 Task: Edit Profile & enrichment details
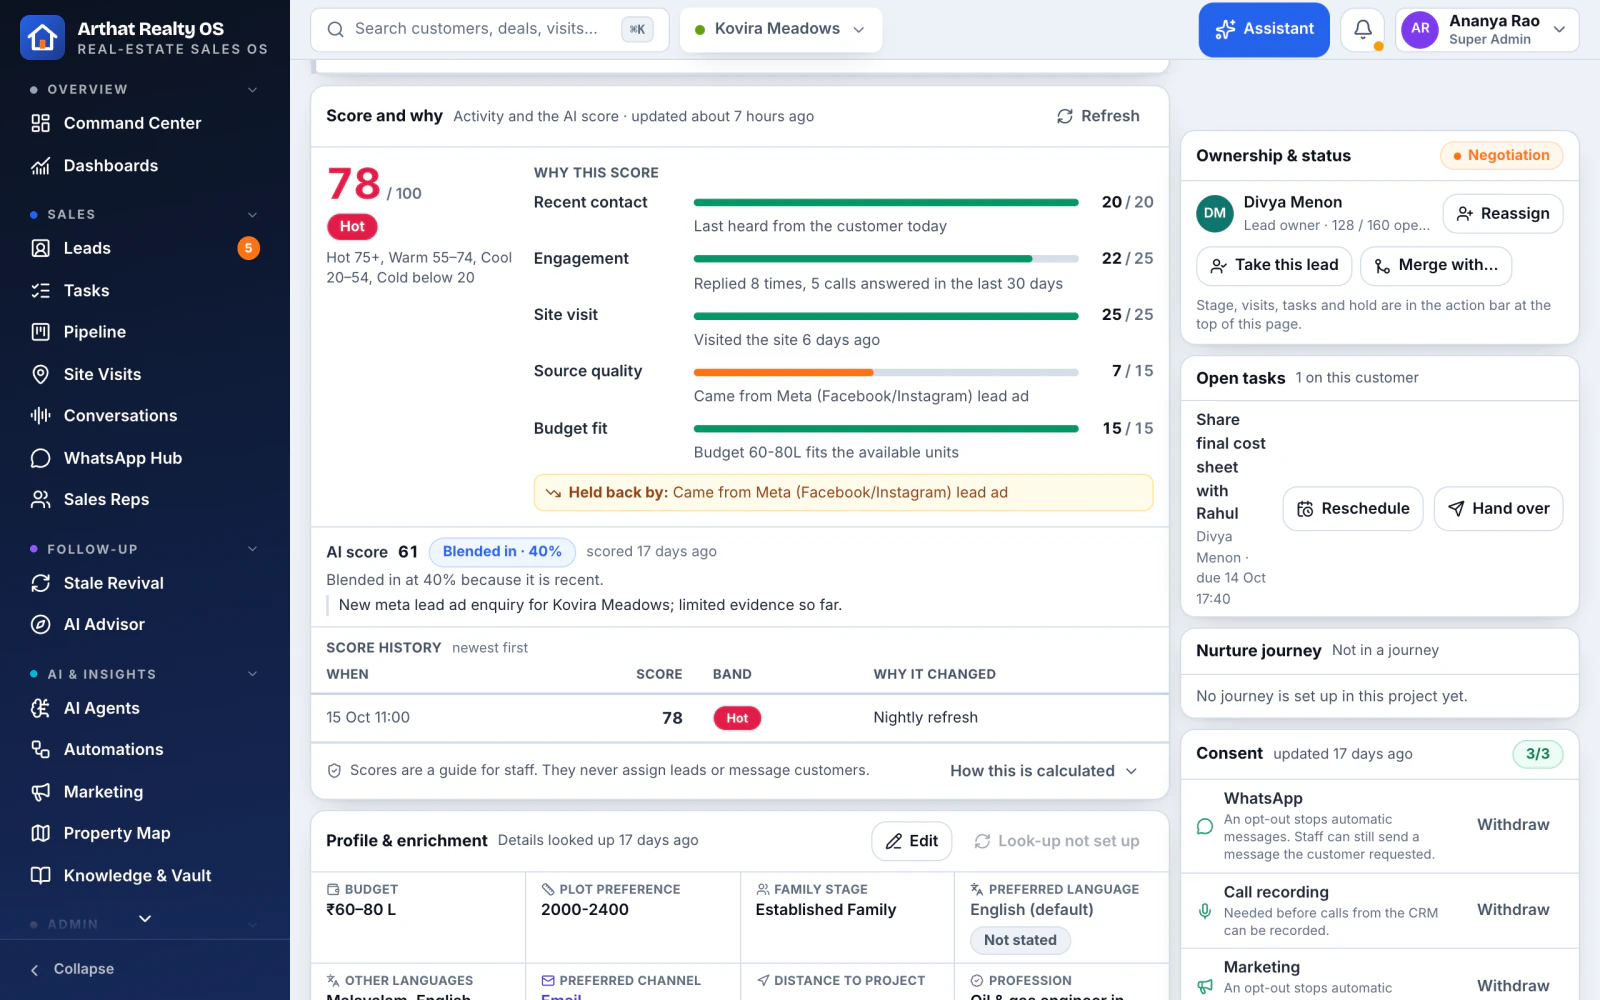pyautogui.click(x=911, y=841)
